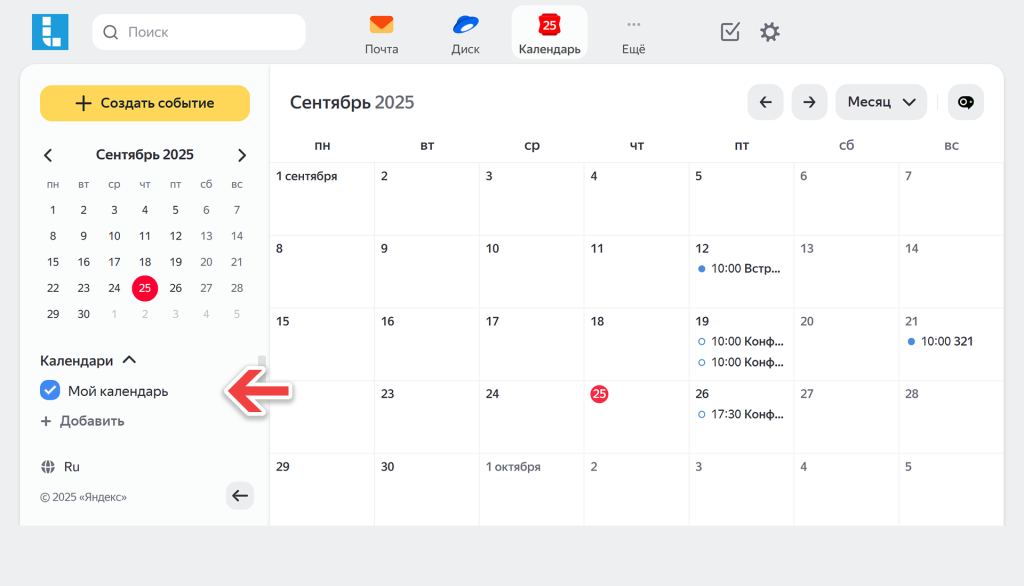This screenshot has height=586, width=1024.
Task: Open the Месяц view dropdown
Action: [x=881, y=102]
